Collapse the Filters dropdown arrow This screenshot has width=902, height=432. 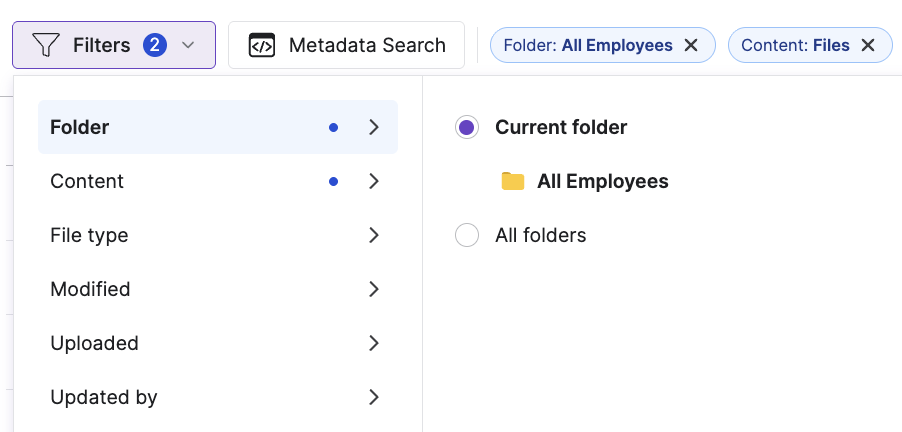click(188, 45)
